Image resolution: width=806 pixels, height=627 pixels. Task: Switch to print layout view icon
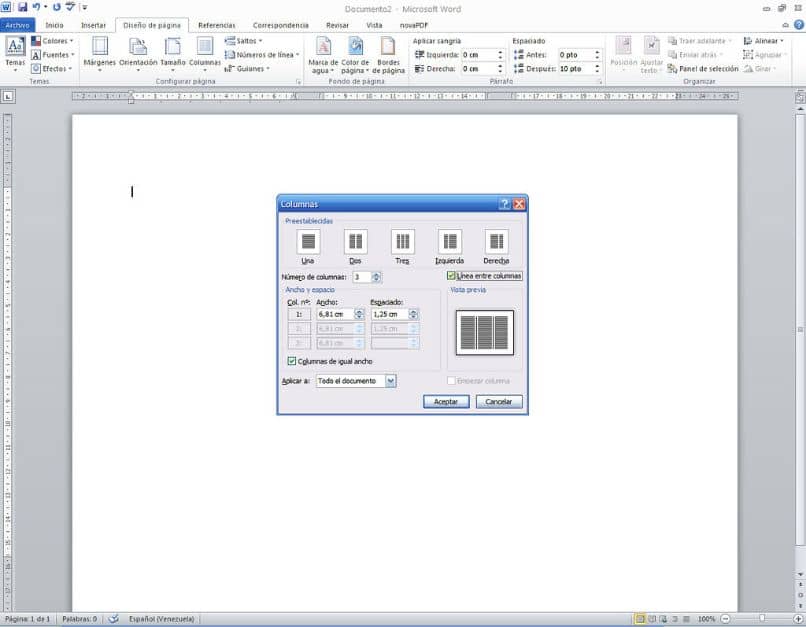pos(640,619)
